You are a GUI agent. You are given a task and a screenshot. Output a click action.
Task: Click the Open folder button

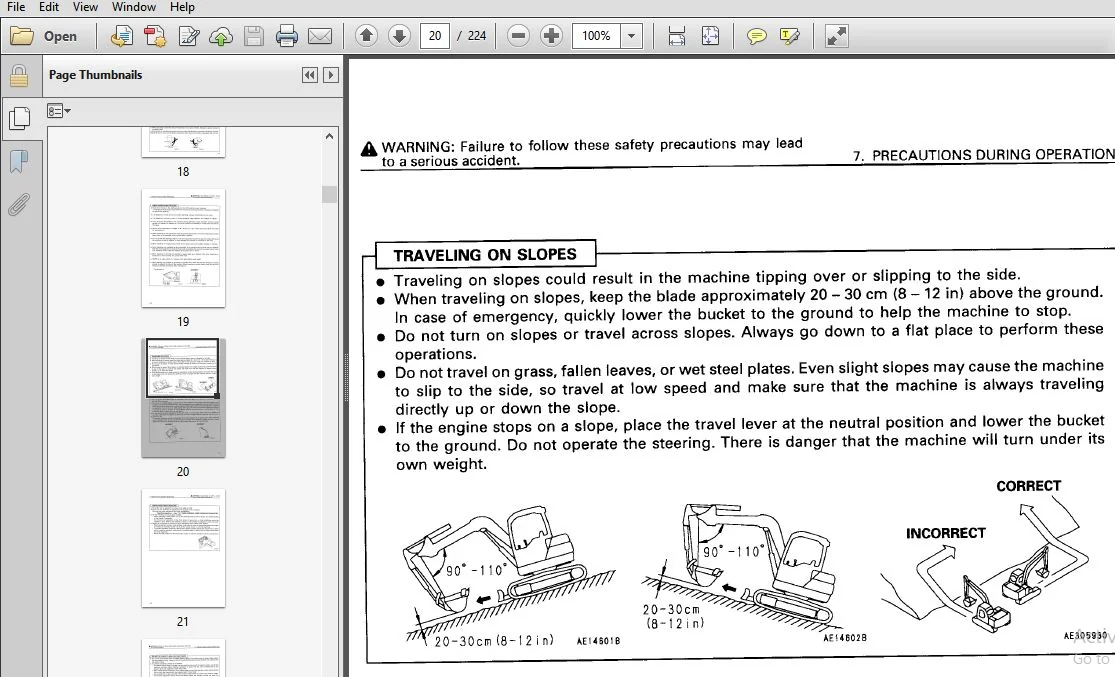44,36
